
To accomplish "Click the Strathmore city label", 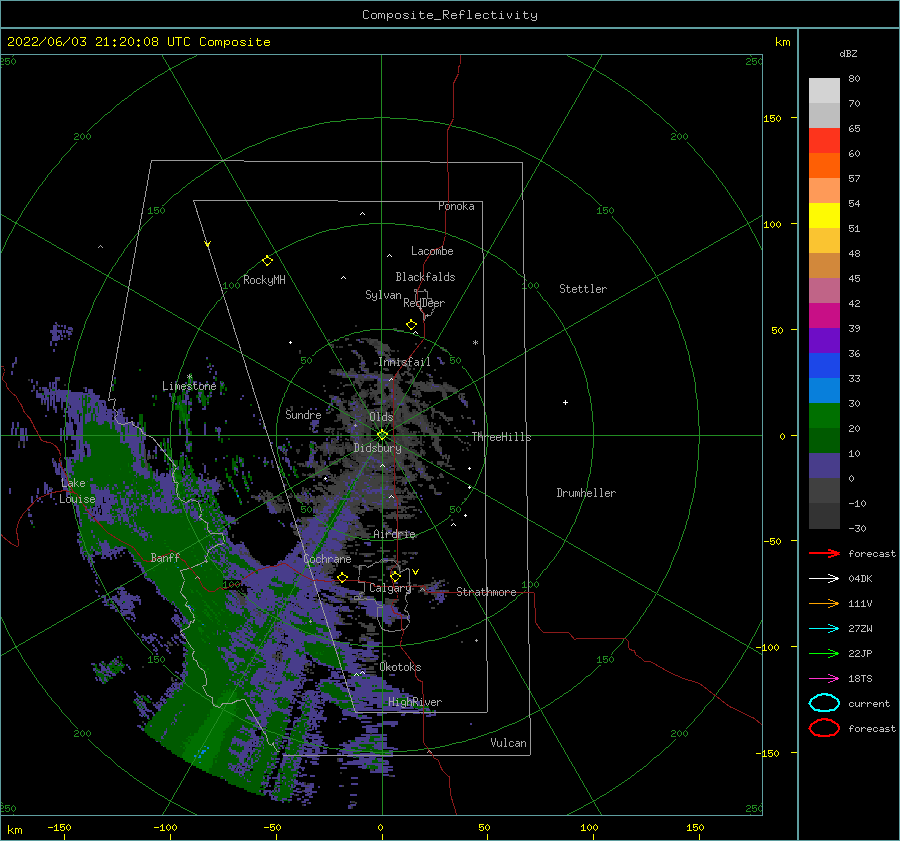I will (487, 592).
